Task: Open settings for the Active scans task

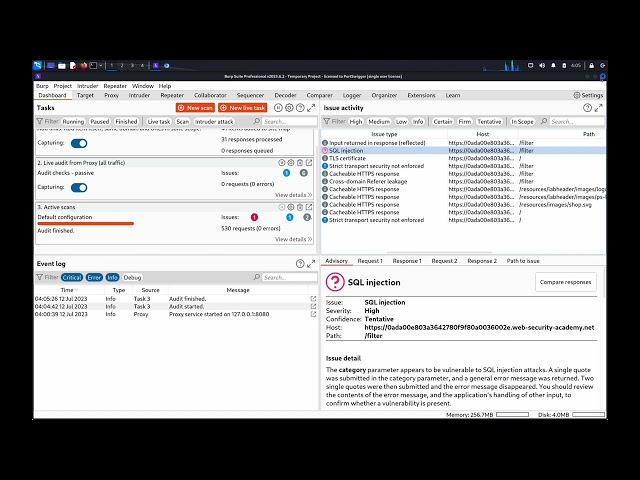Action: (291, 207)
